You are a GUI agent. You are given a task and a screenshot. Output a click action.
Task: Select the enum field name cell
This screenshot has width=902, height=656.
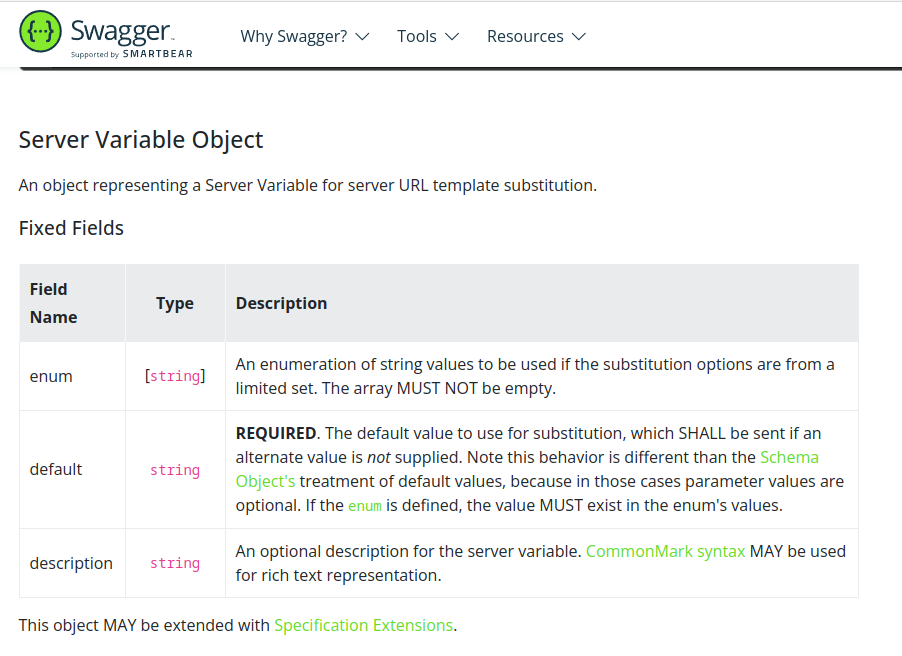point(51,376)
